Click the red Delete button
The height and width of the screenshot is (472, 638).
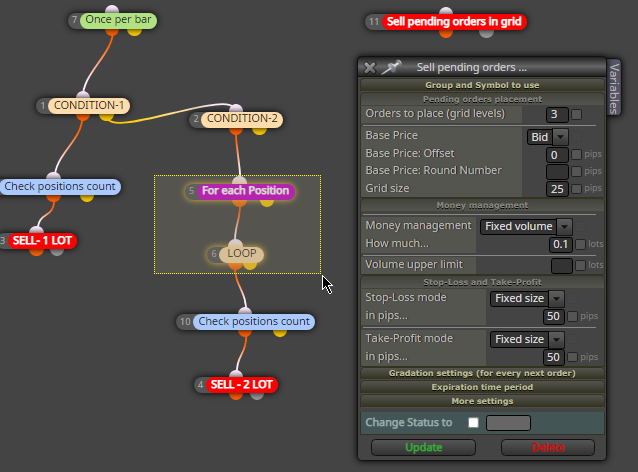(x=548, y=447)
